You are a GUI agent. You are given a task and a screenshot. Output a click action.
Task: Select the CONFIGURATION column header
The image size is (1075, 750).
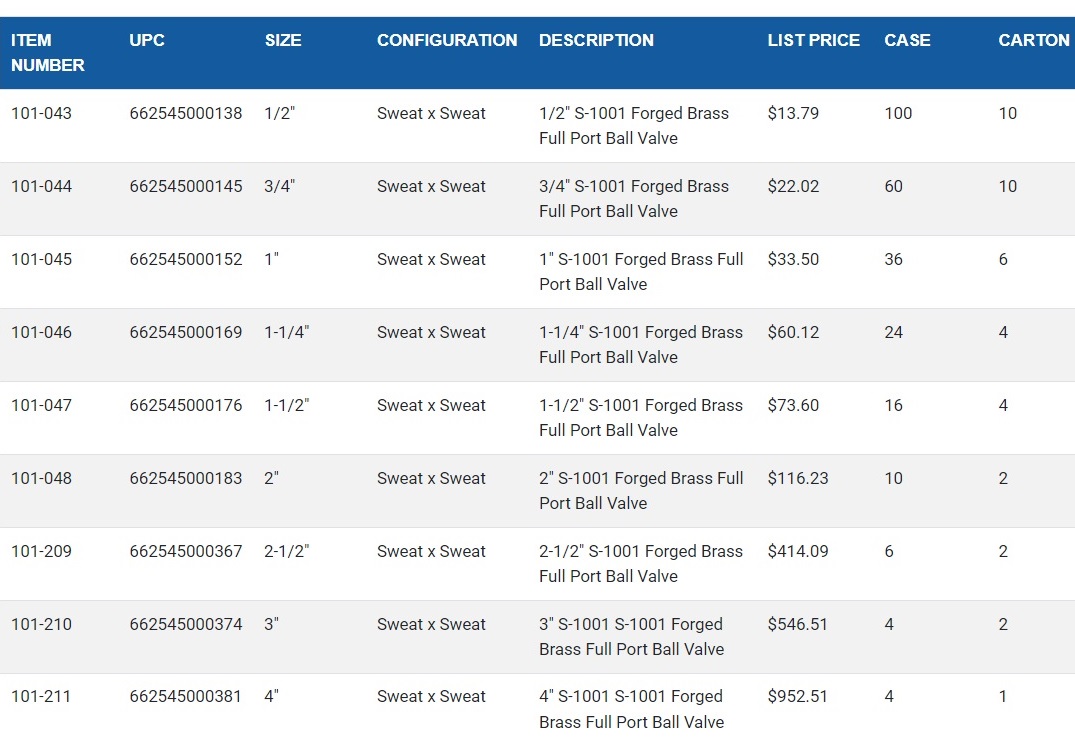(x=447, y=41)
